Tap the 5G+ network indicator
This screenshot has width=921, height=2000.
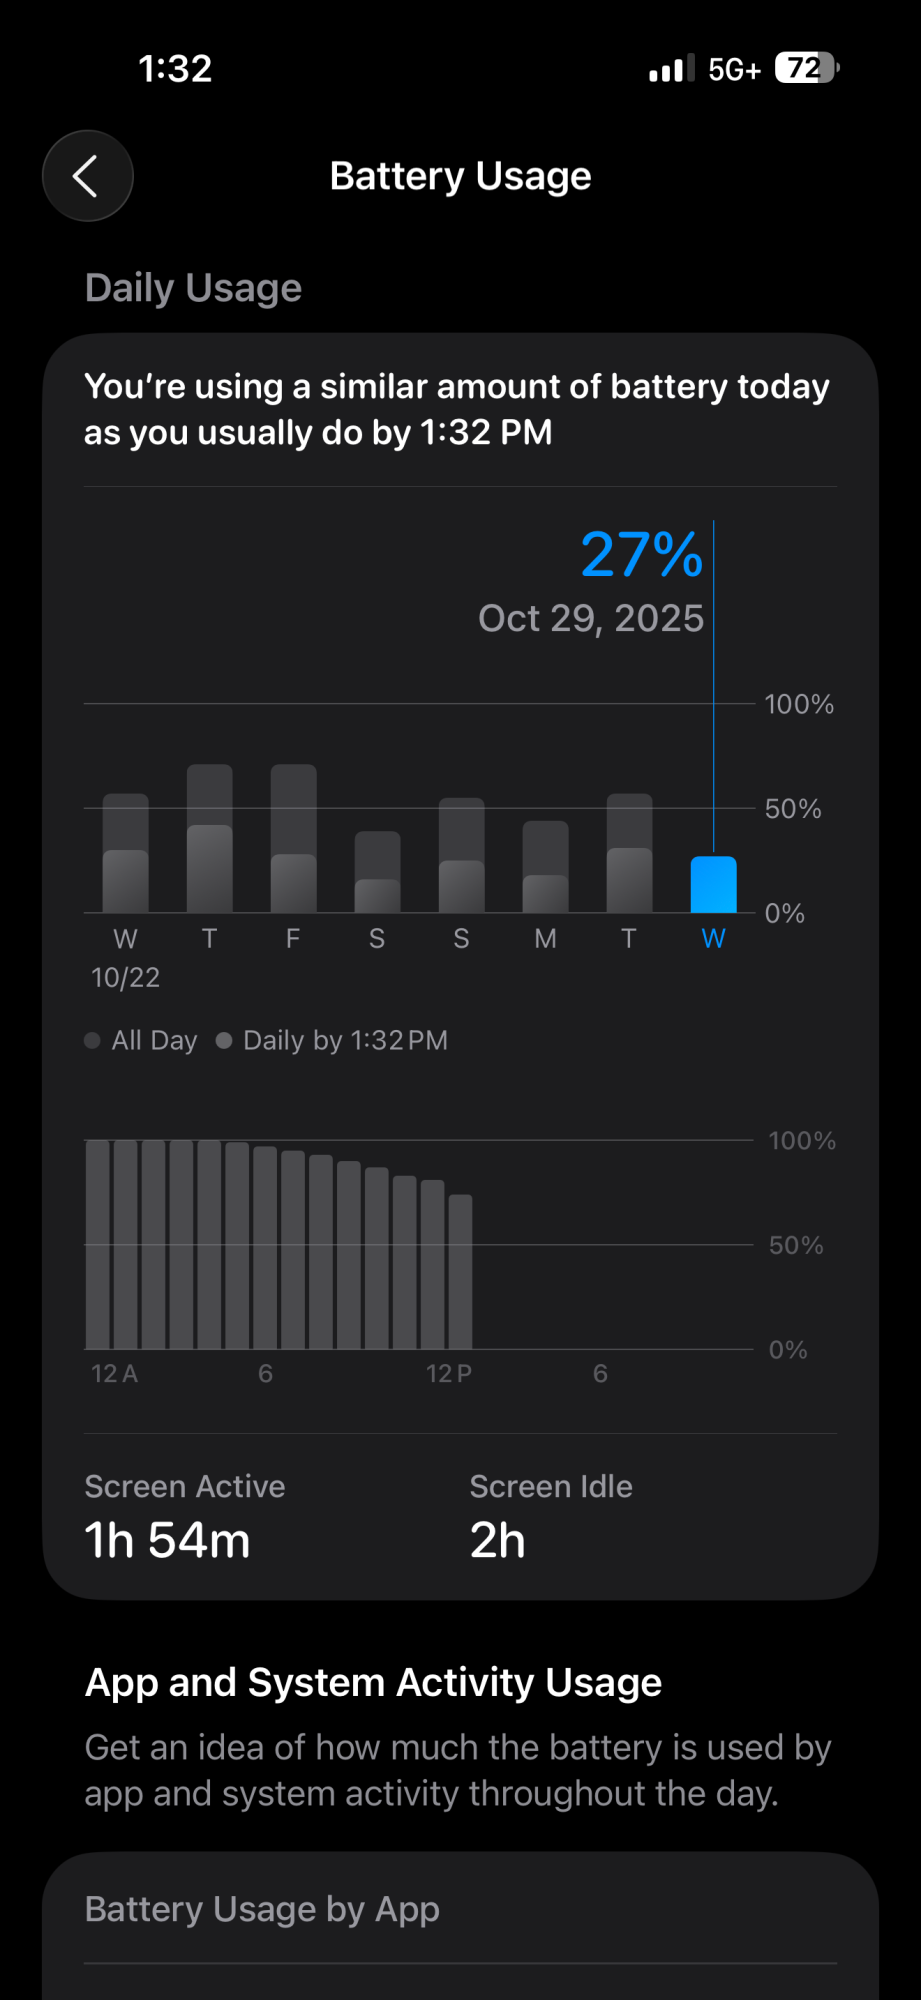coord(734,69)
